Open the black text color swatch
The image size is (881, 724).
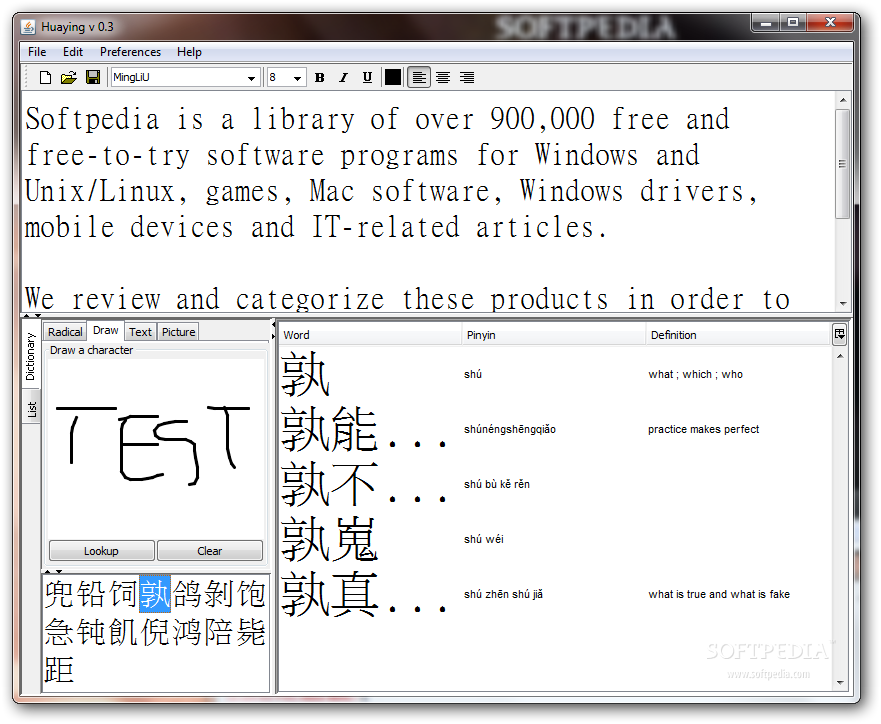tap(393, 78)
